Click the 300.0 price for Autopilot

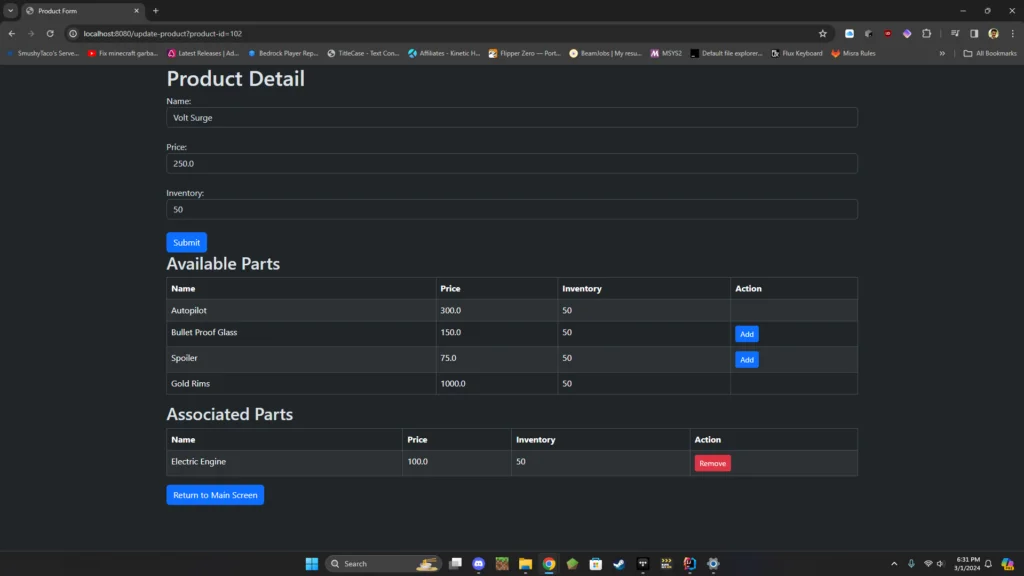(x=450, y=310)
